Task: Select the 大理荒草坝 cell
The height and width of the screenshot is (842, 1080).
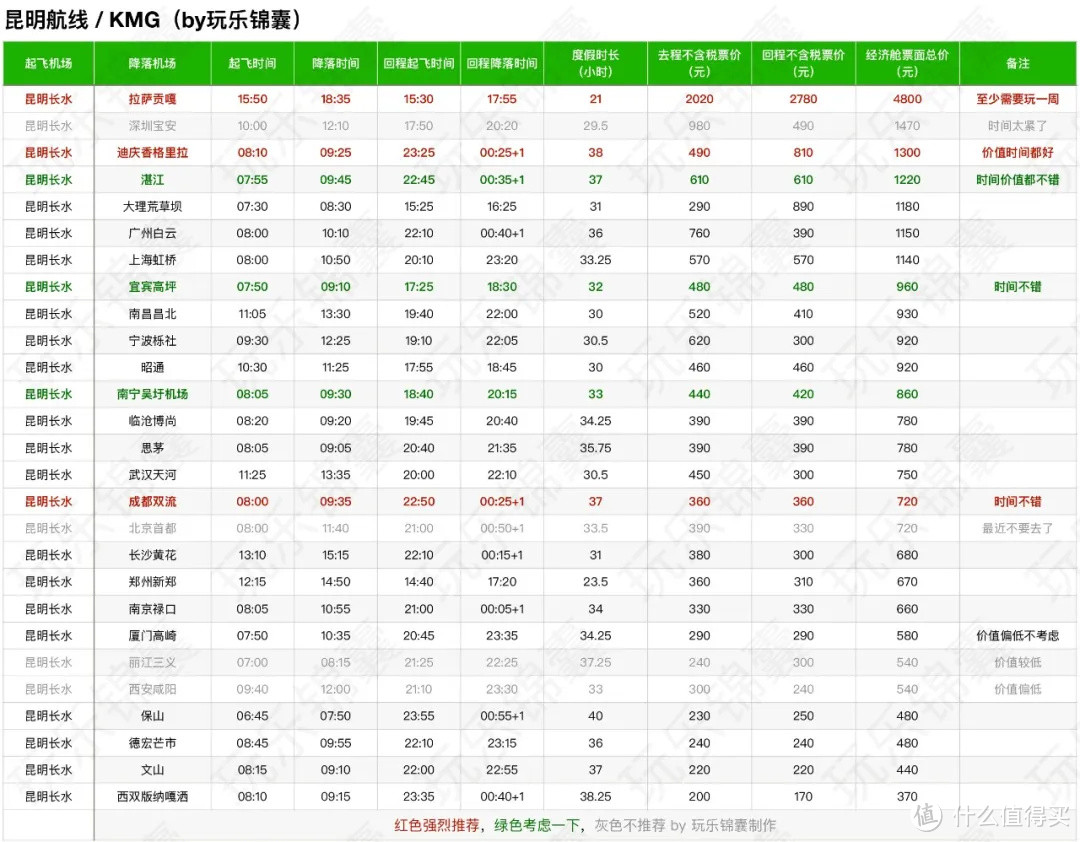Action: coord(152,207)
